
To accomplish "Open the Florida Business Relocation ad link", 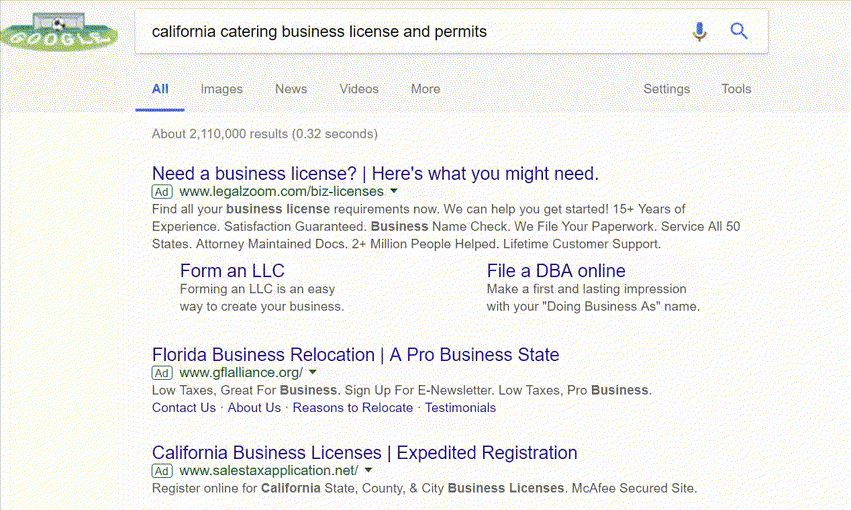I will pos(355,355).
